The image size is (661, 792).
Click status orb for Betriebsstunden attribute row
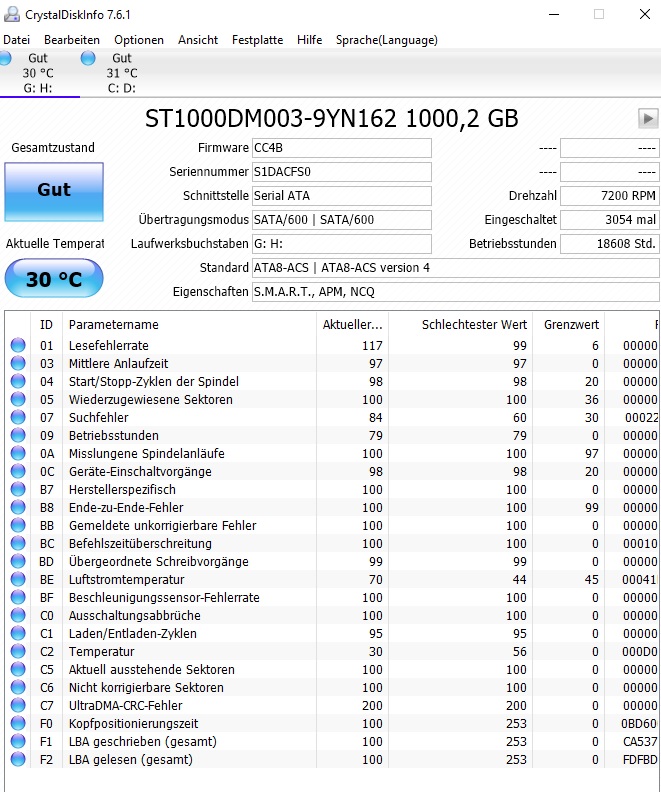[x=18, y=435]
